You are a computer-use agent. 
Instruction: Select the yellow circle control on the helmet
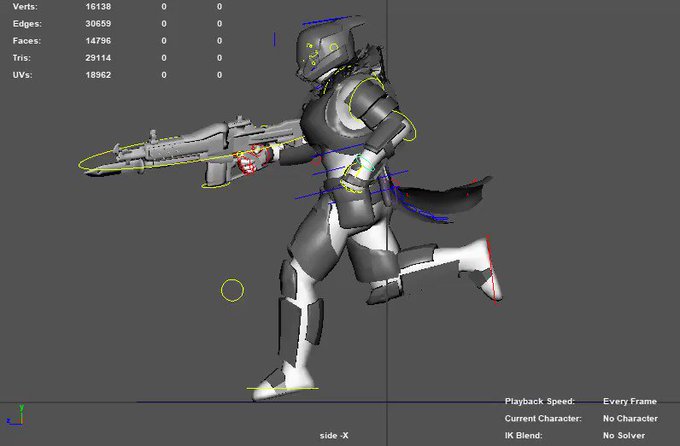tap(333, 47)
